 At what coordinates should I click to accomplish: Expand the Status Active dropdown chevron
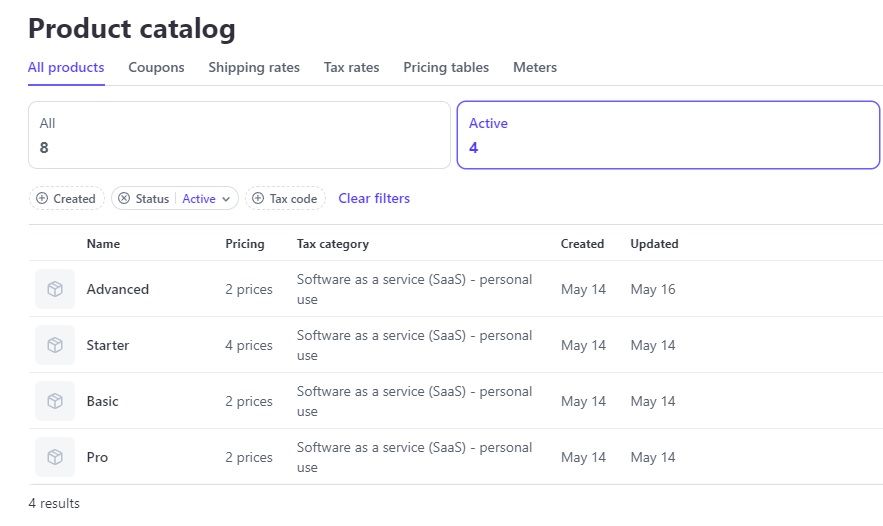point(226,199)
